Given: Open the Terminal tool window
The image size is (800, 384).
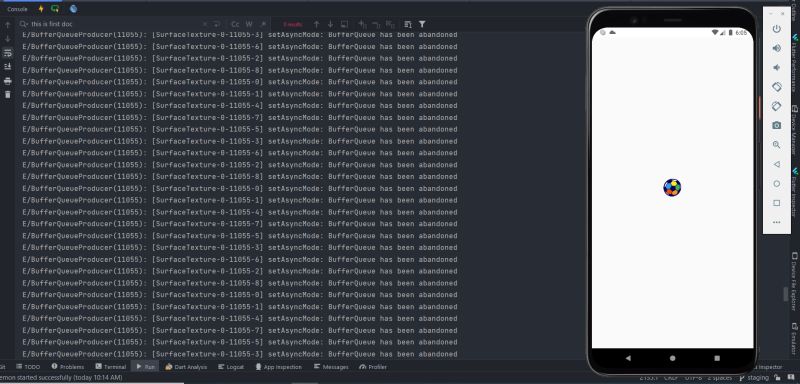Looking at the screenshot, I should (110, 367).
